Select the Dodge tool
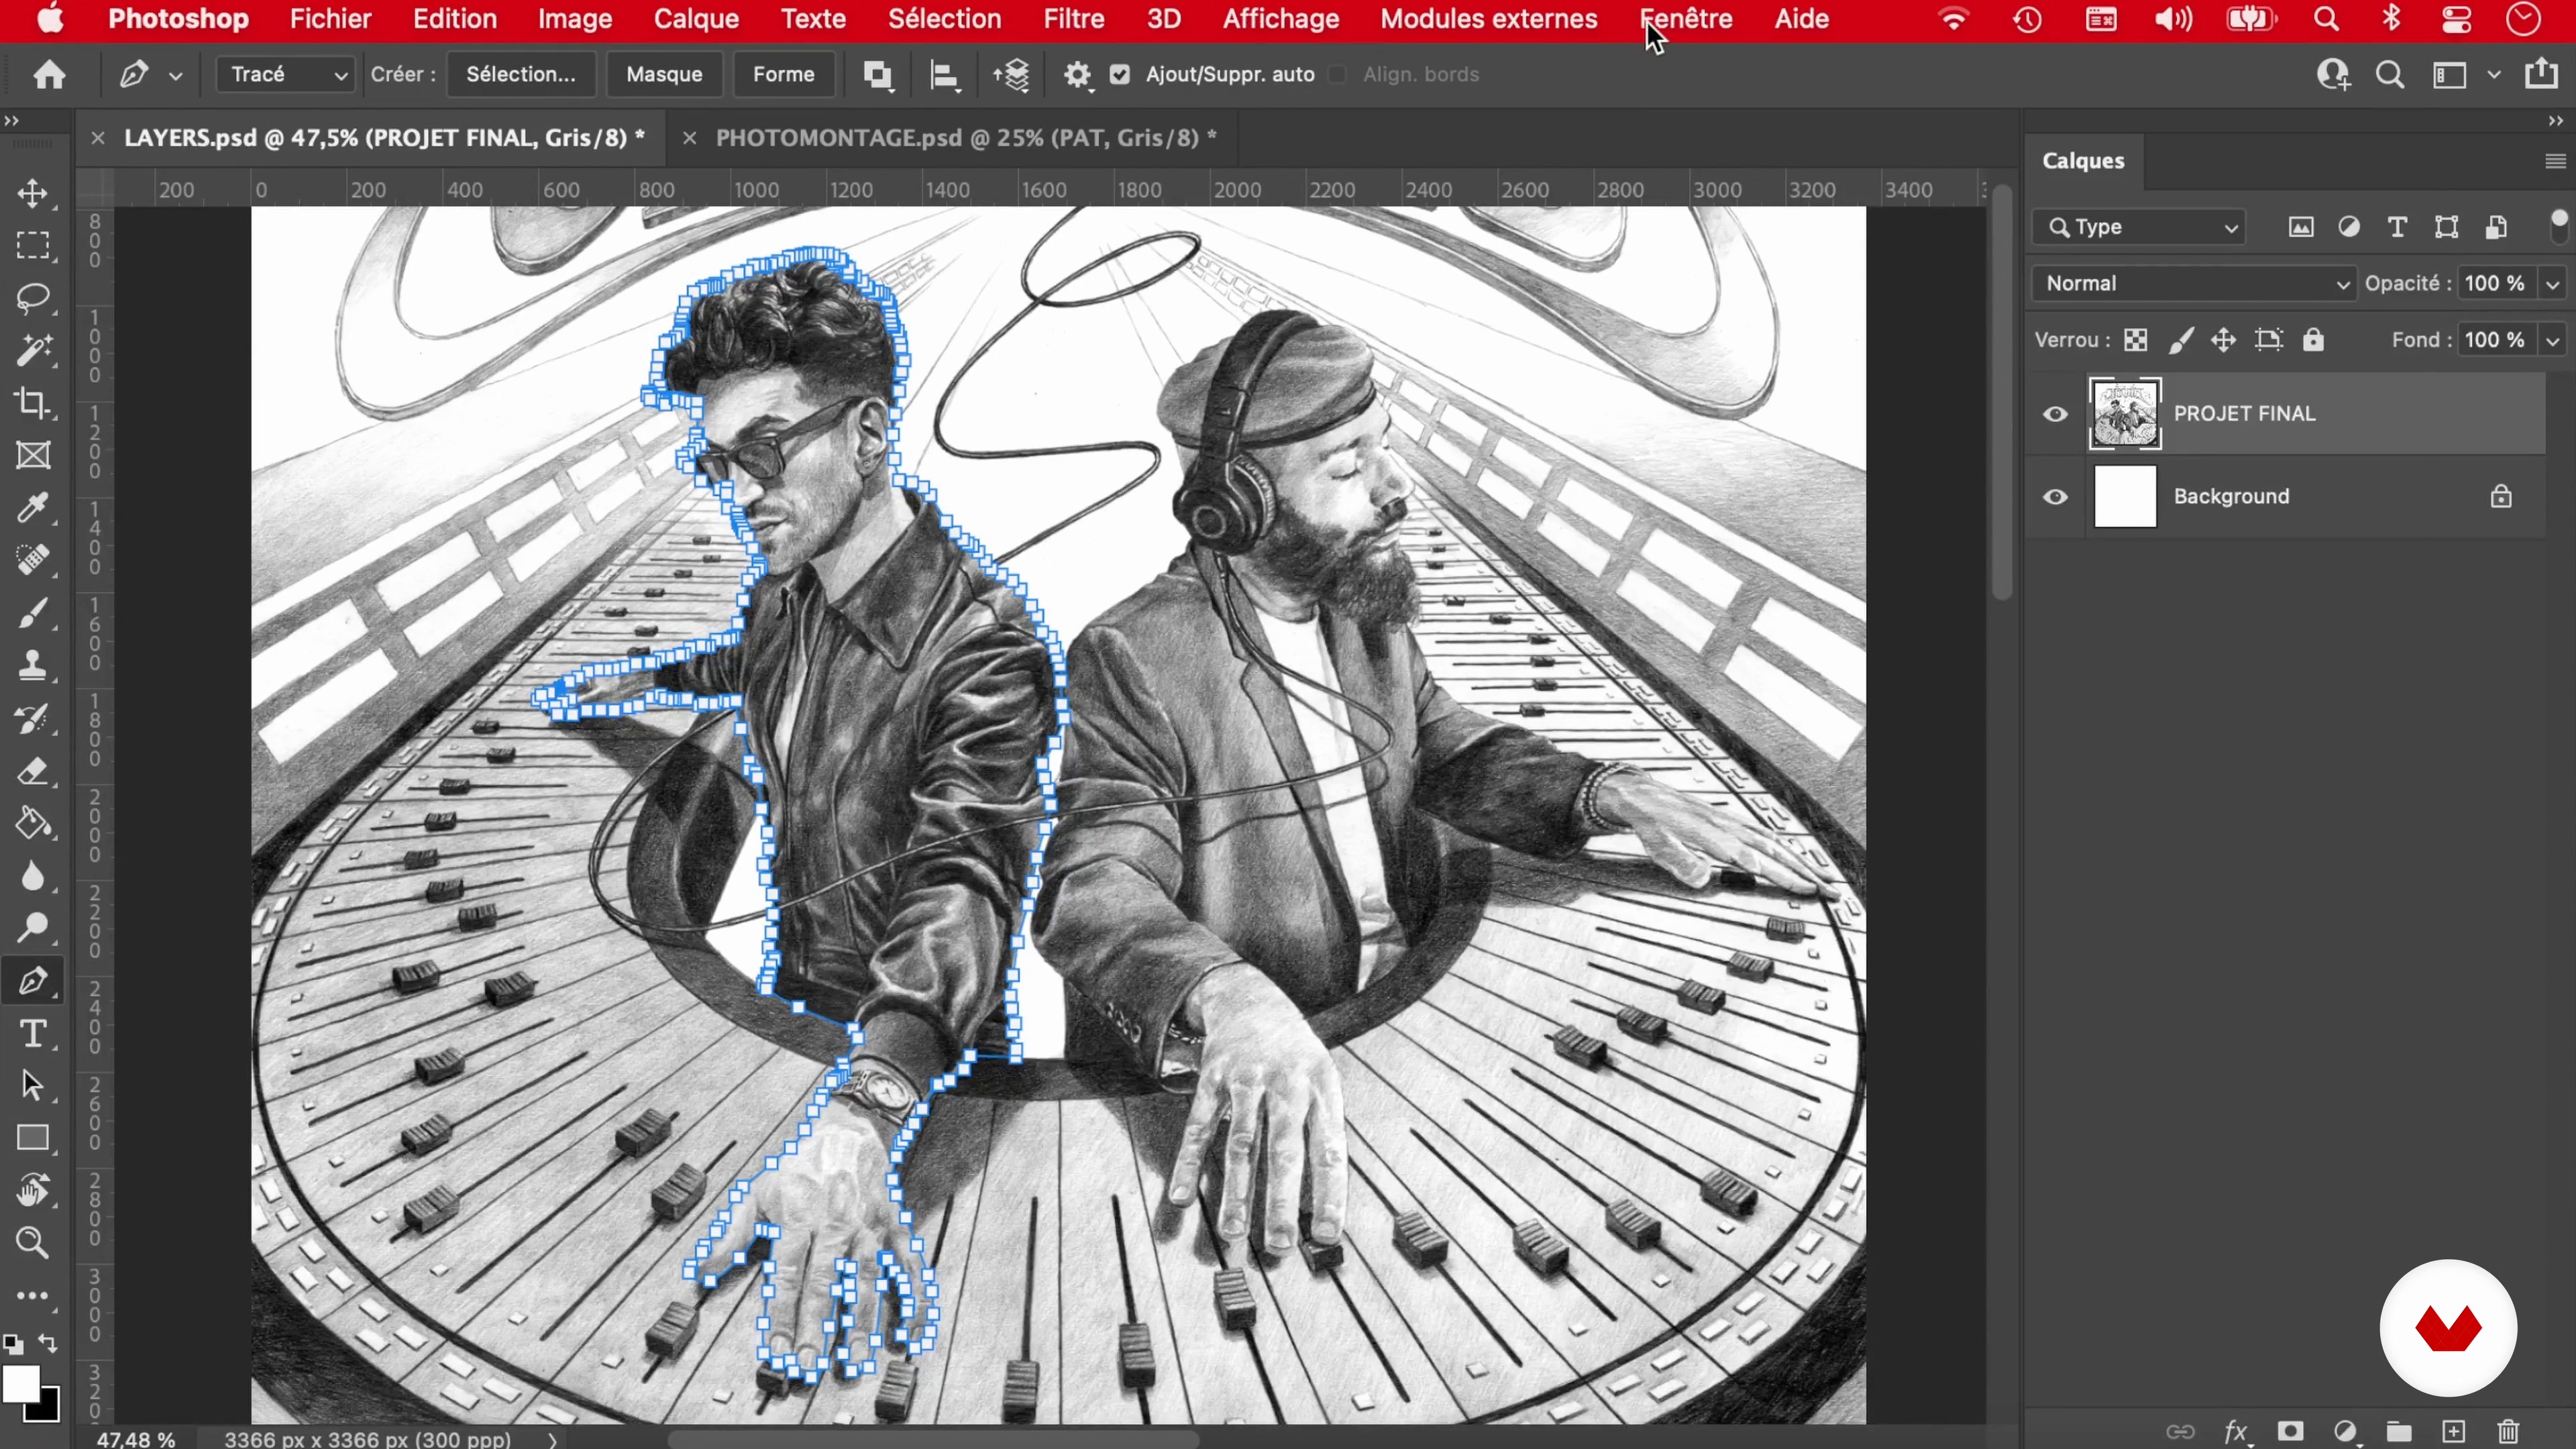2576x1449 pixels. 33,929
